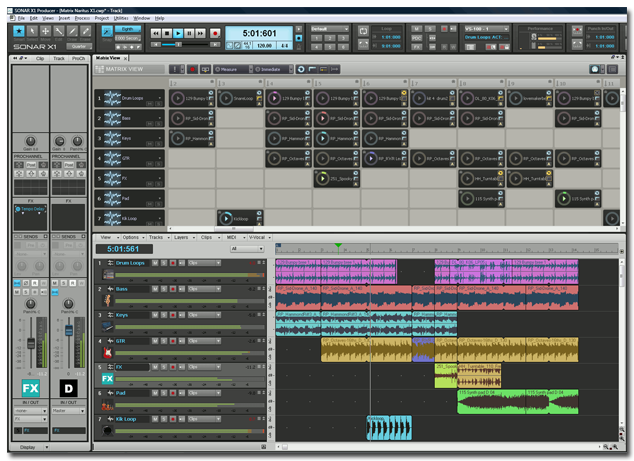Open the All track filter dropdown
Image resolution: width=634 pixels, height=461 pixels.
click(247, 249)
